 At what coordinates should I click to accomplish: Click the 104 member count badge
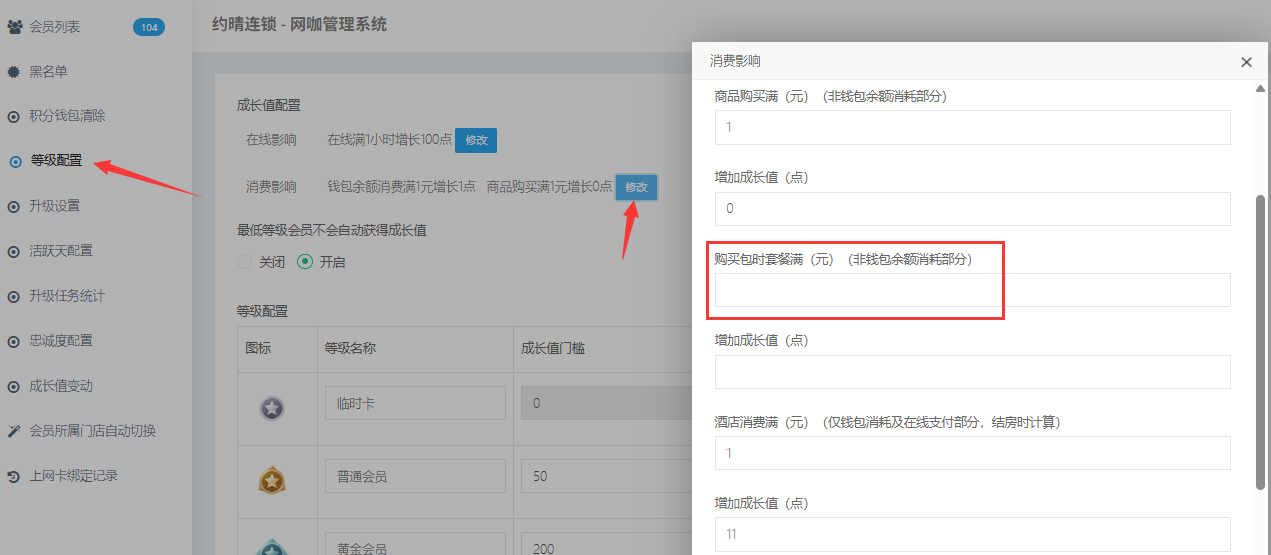149,27
